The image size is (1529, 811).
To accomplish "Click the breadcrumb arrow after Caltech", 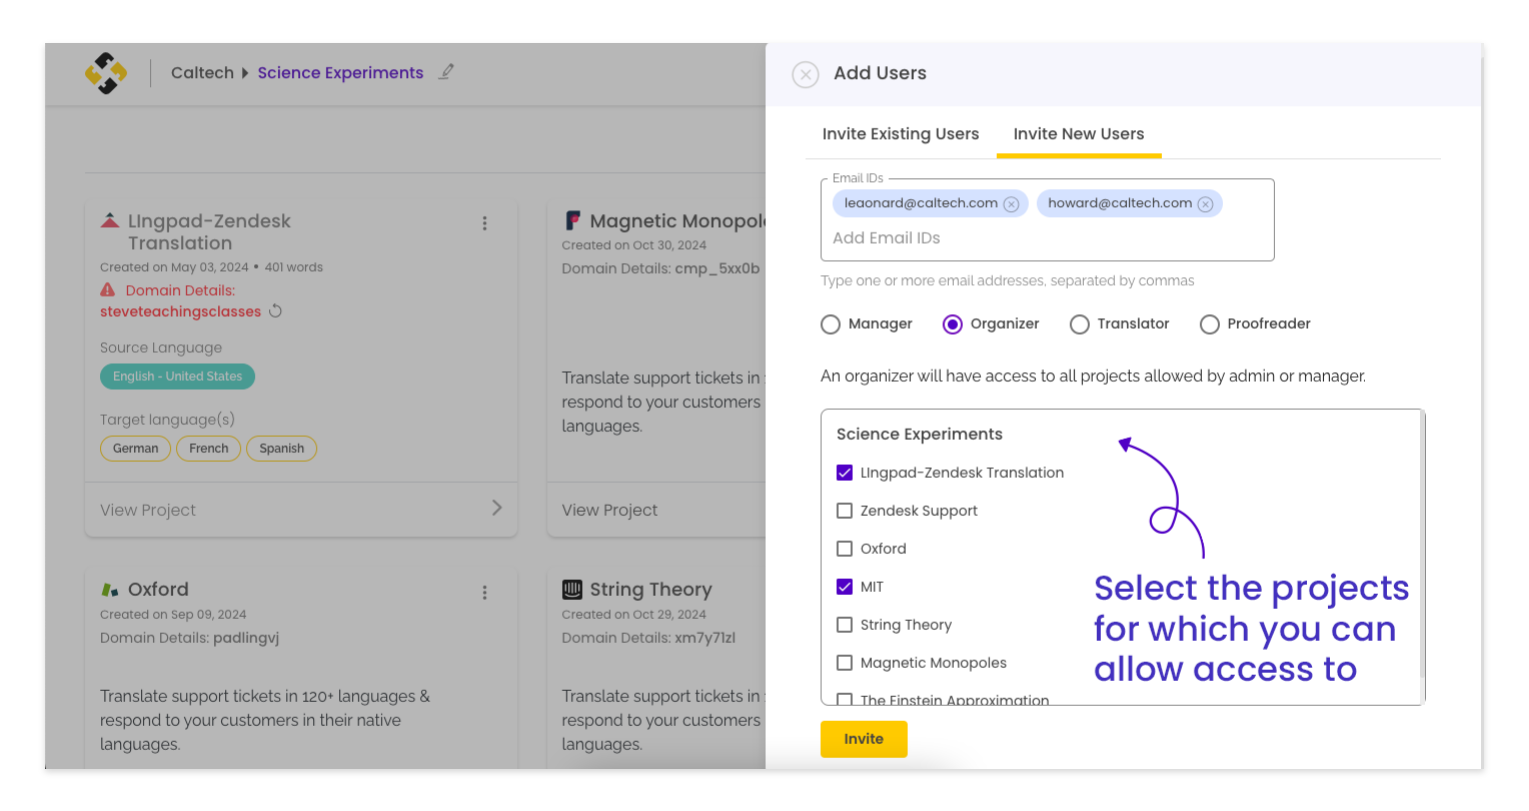I will (x=245, y=73).
